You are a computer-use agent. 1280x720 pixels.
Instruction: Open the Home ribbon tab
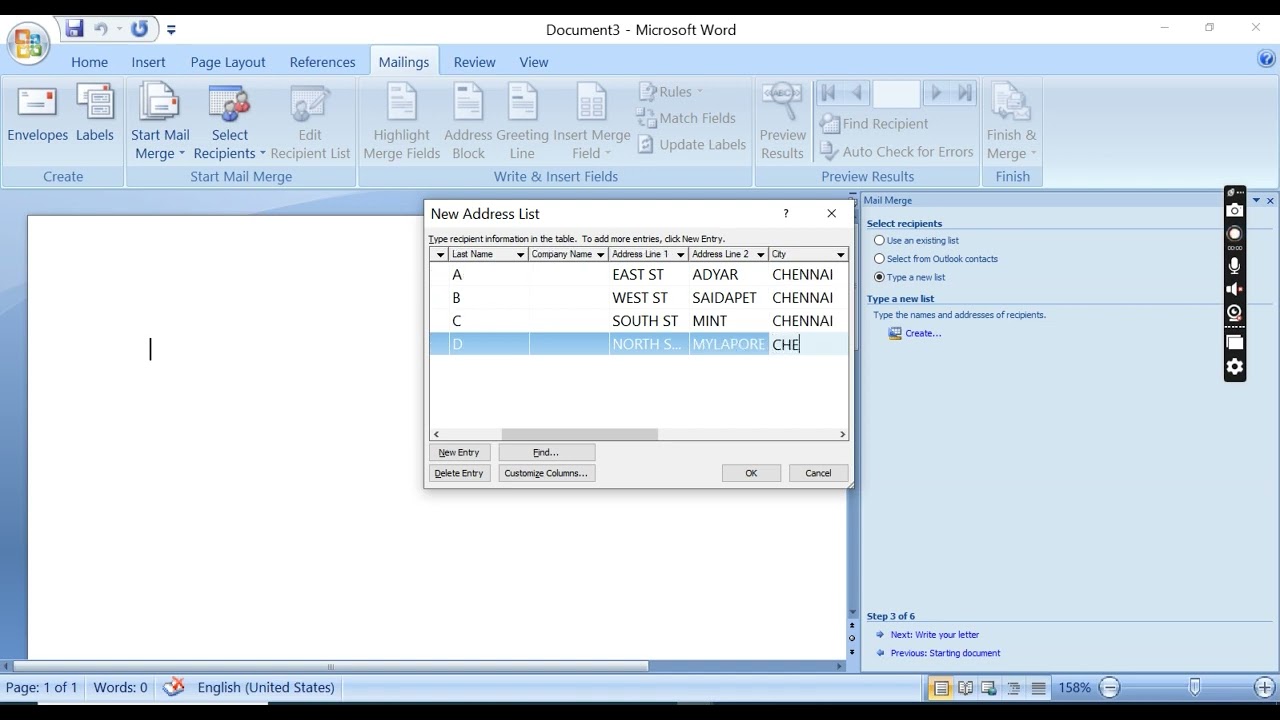89,62
